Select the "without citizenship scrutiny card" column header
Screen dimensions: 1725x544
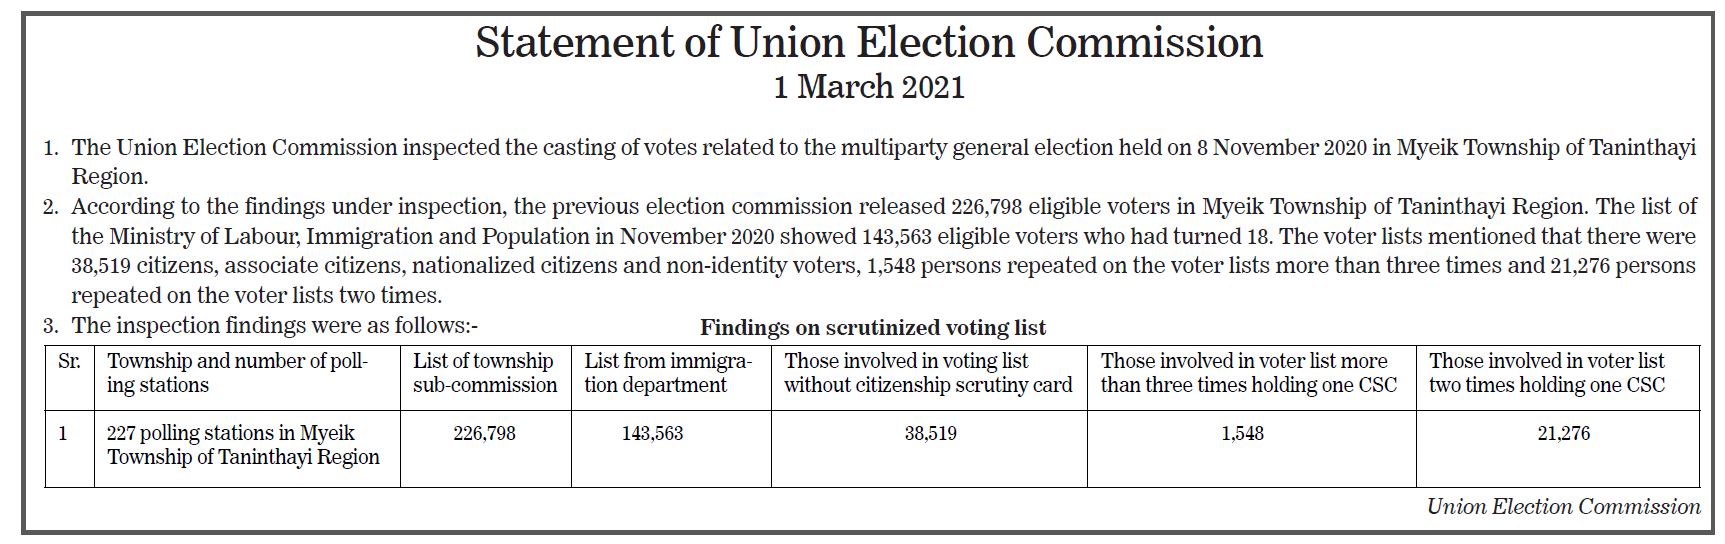point(927,373)
